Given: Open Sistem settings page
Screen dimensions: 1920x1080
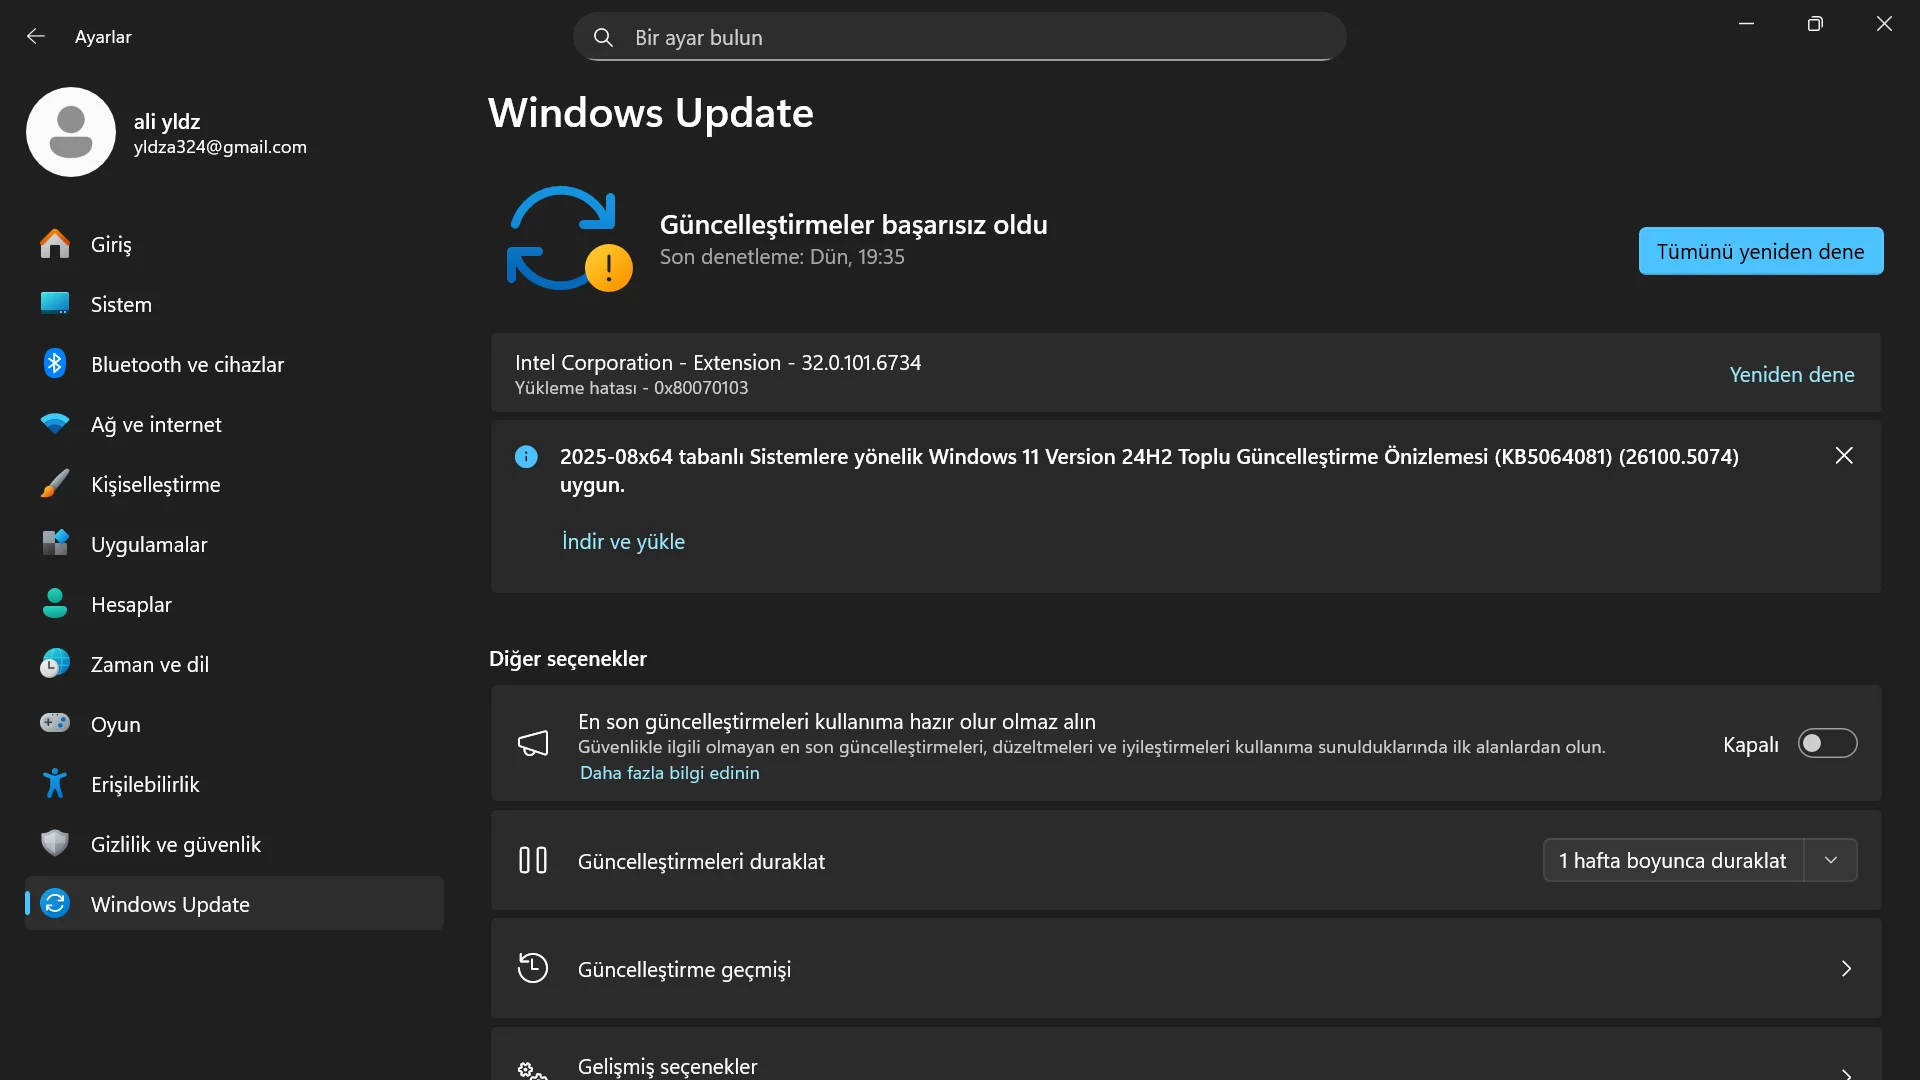Looking at the screenshot, I should coord(235,304).
